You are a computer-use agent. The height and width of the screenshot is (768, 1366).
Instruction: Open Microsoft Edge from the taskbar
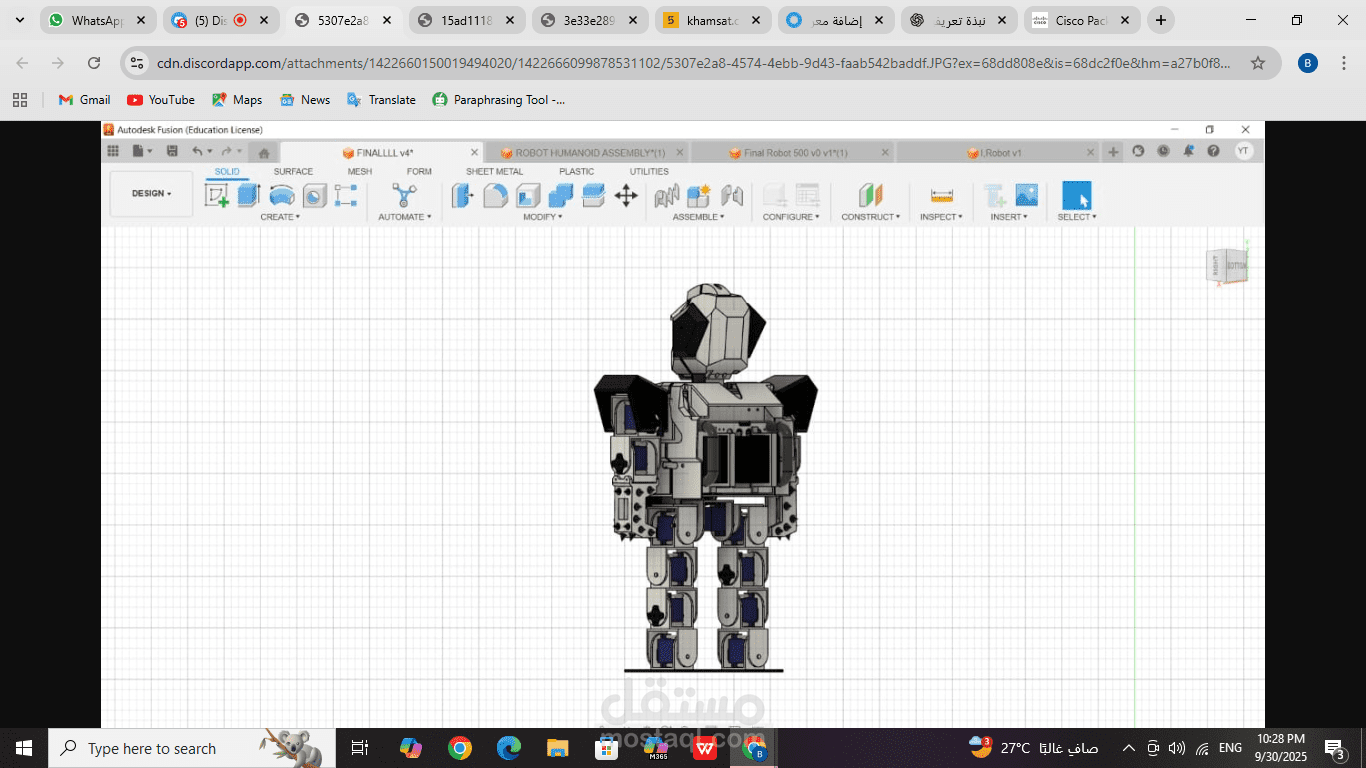pyautogui.click(x=509, y=748)
